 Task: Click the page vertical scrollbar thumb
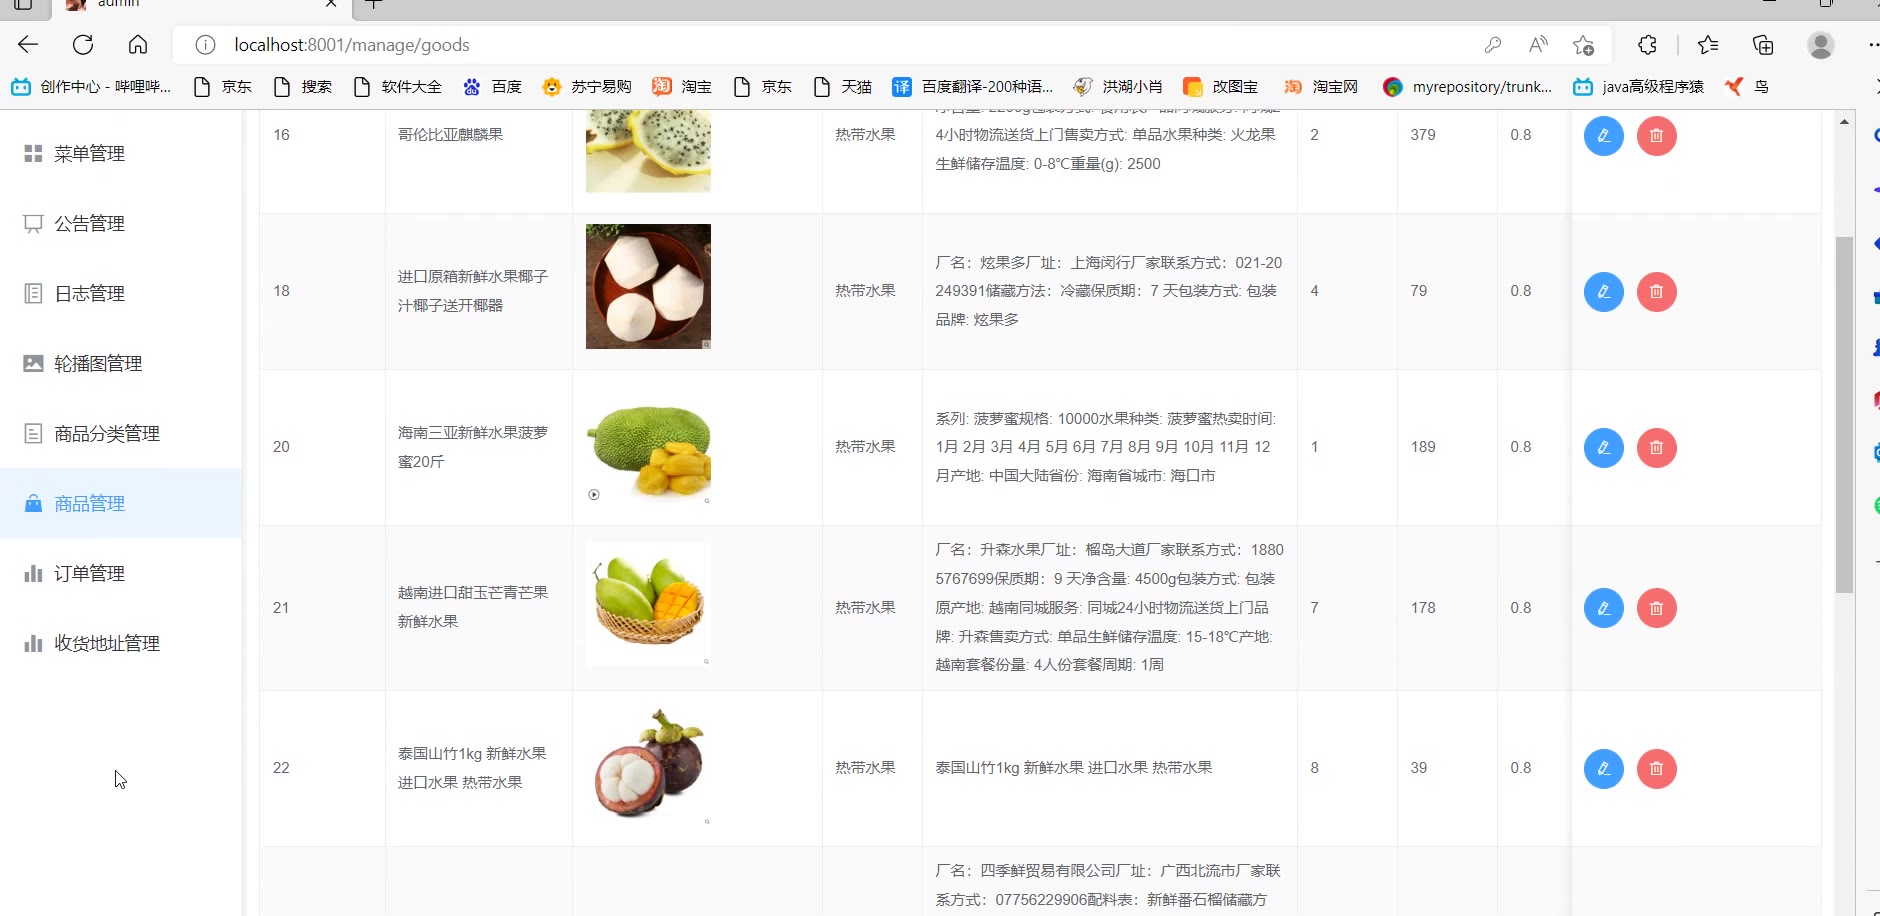tap(1844, 415)
